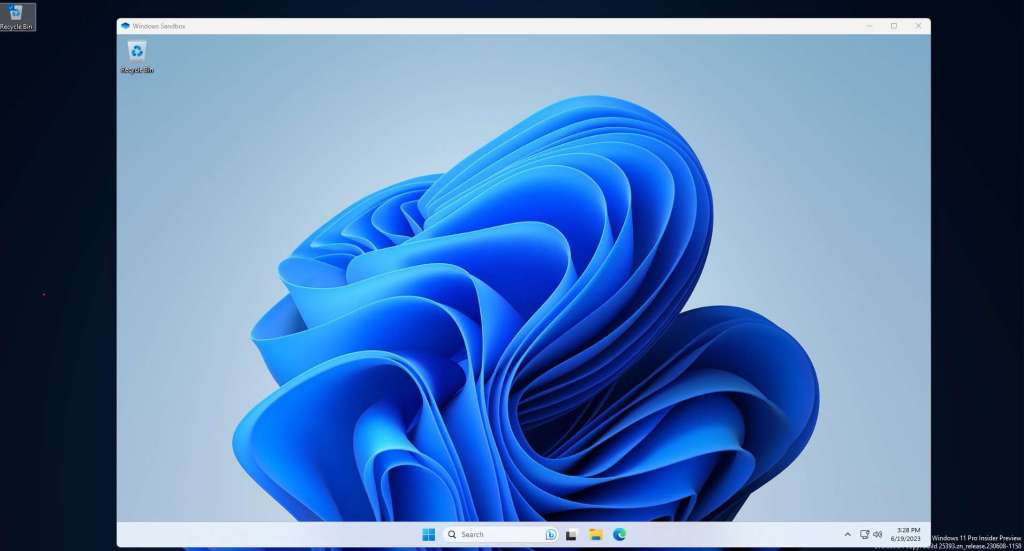Open the volume speaker tray icon
1024x551 pixels.
click(x=878, y=535)
